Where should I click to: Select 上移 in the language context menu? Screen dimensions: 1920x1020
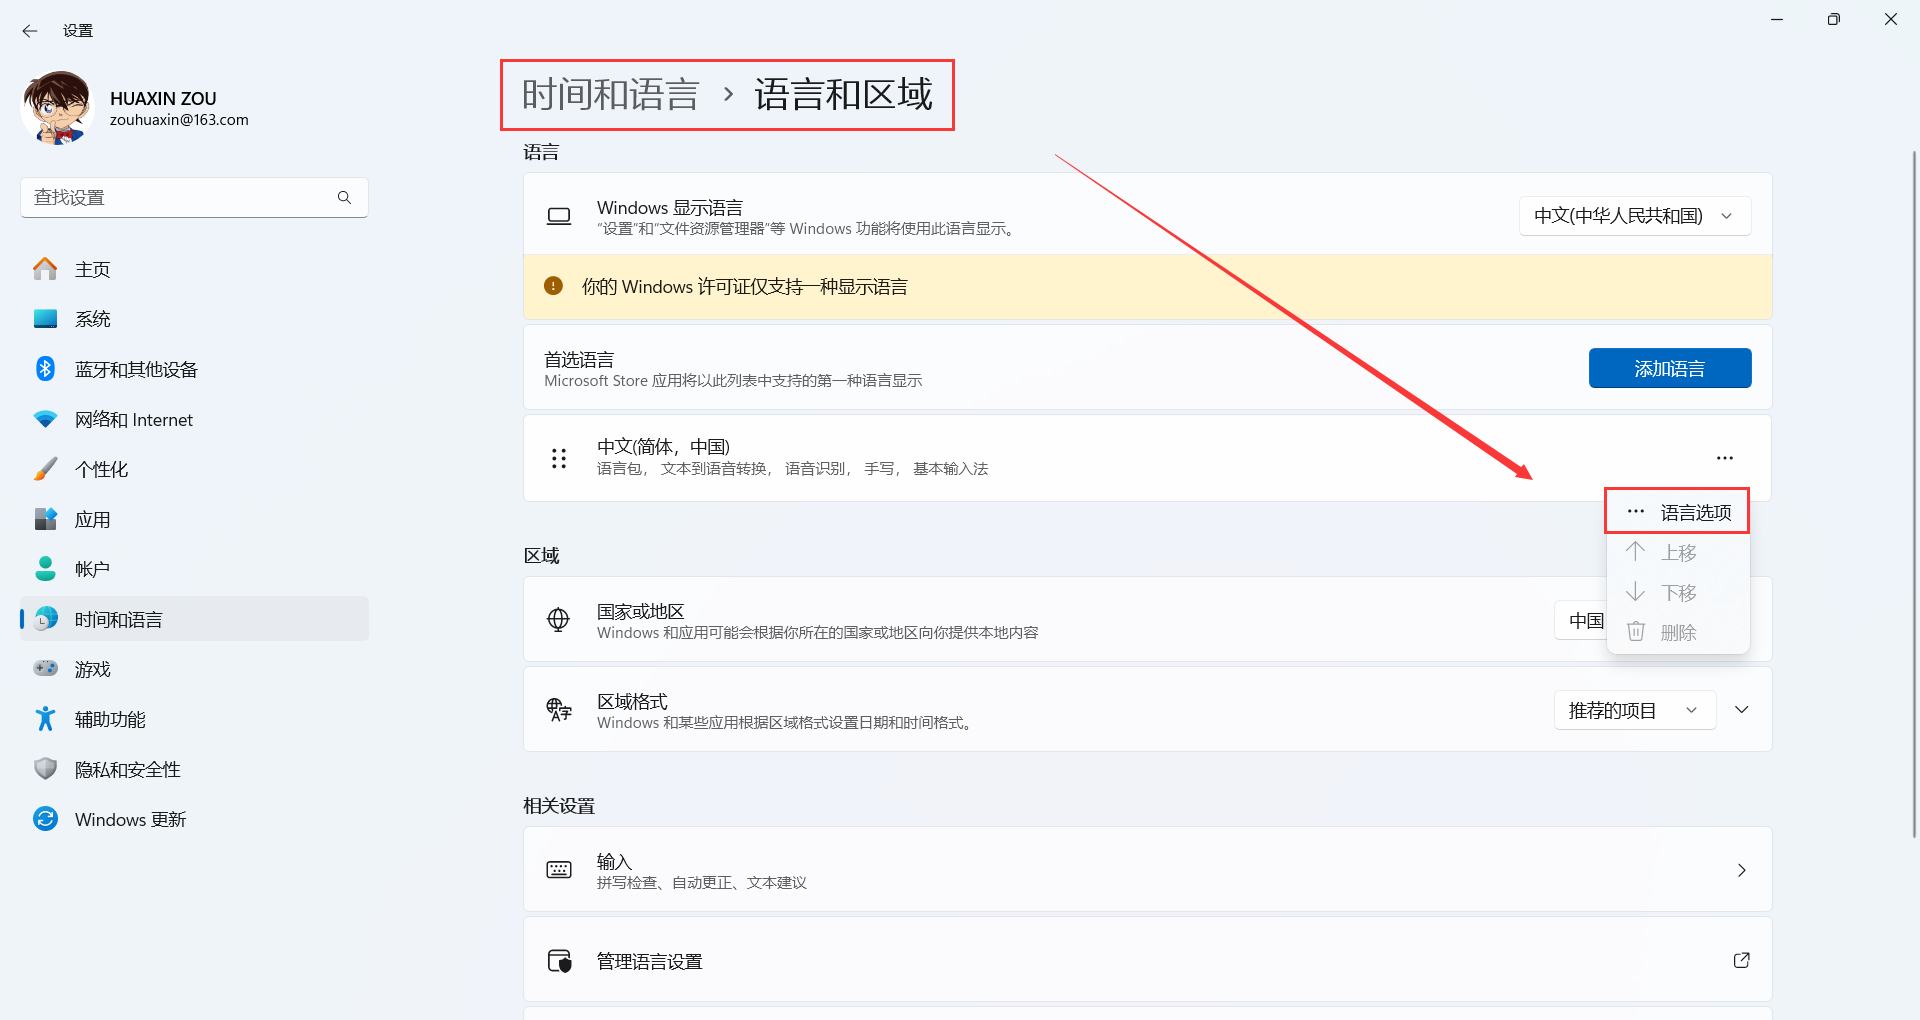coord(1678,552)
